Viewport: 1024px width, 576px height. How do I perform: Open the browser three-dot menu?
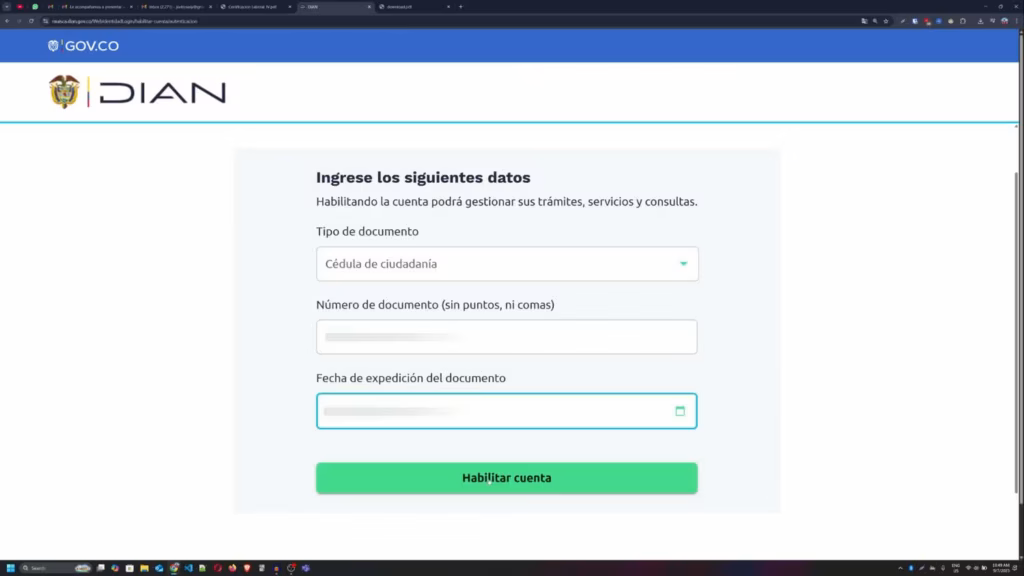pos(1016,21)
